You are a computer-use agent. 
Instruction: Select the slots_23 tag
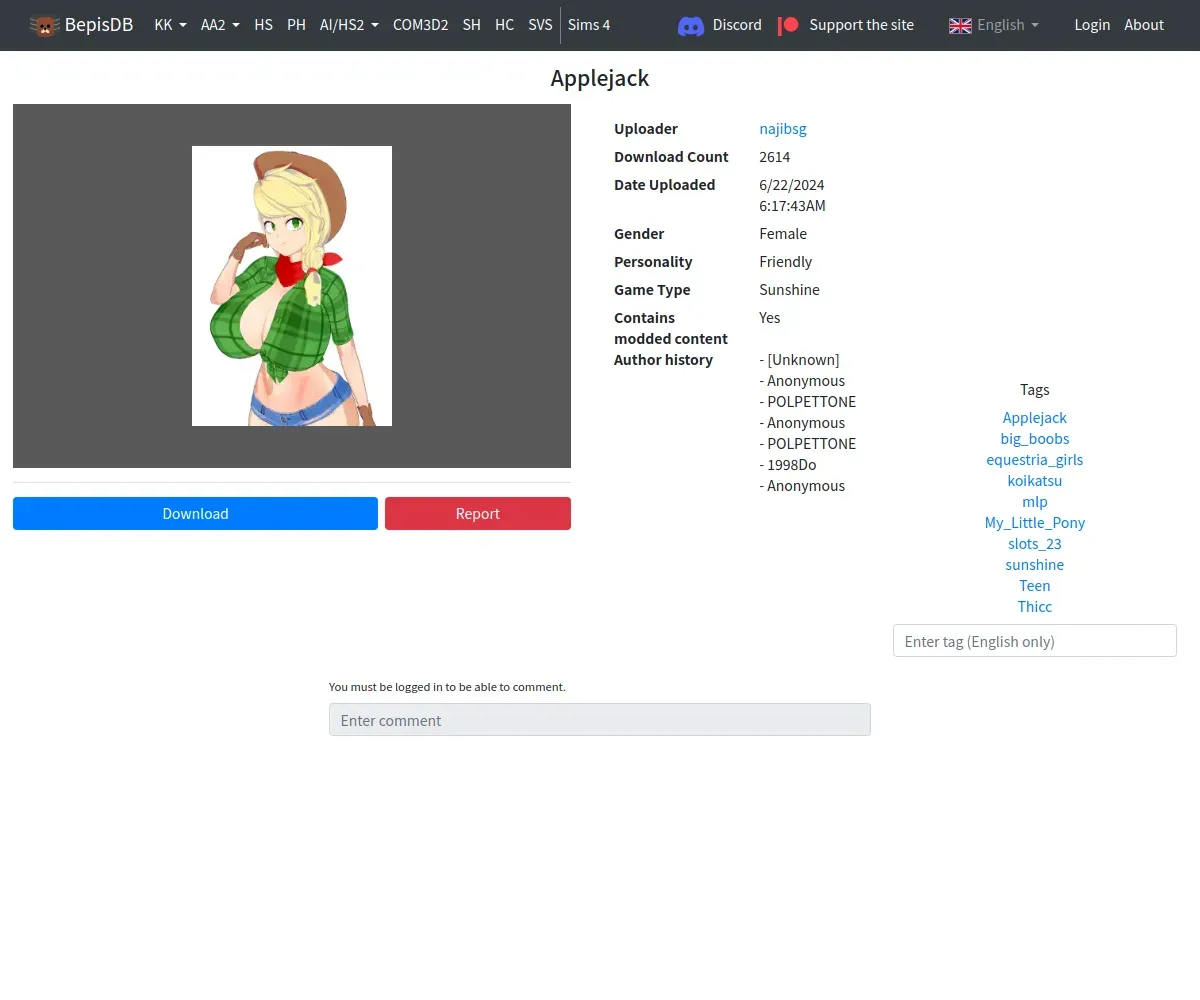[x=1035, y=544]
